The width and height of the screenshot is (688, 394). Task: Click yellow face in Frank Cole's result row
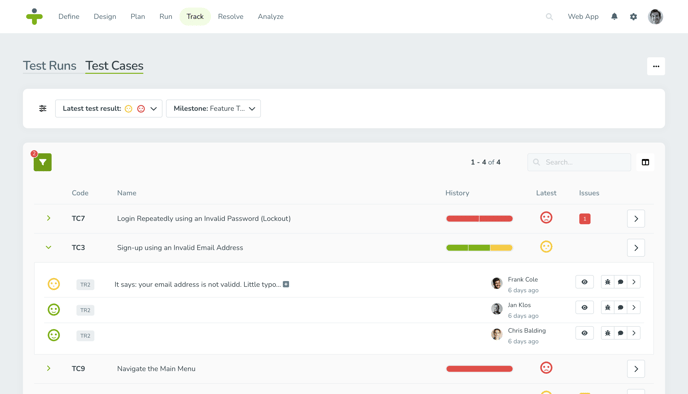pyautogui.click(x=54, y=284)
